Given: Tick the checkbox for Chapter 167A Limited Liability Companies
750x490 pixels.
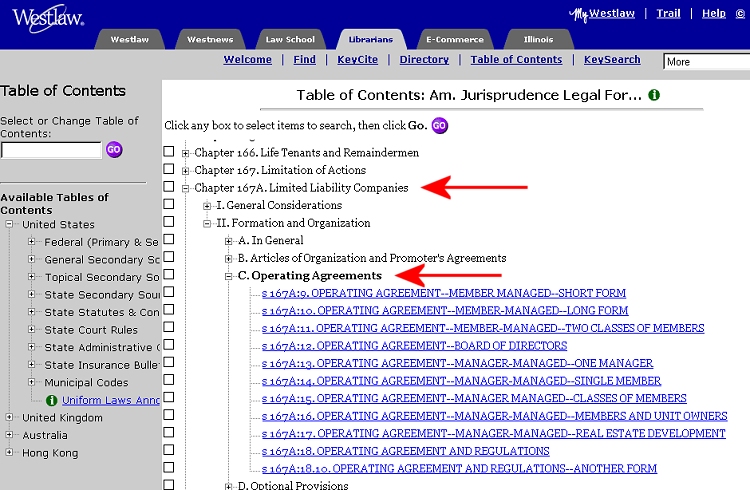Looking at the screenshot, I should (168, 187).
